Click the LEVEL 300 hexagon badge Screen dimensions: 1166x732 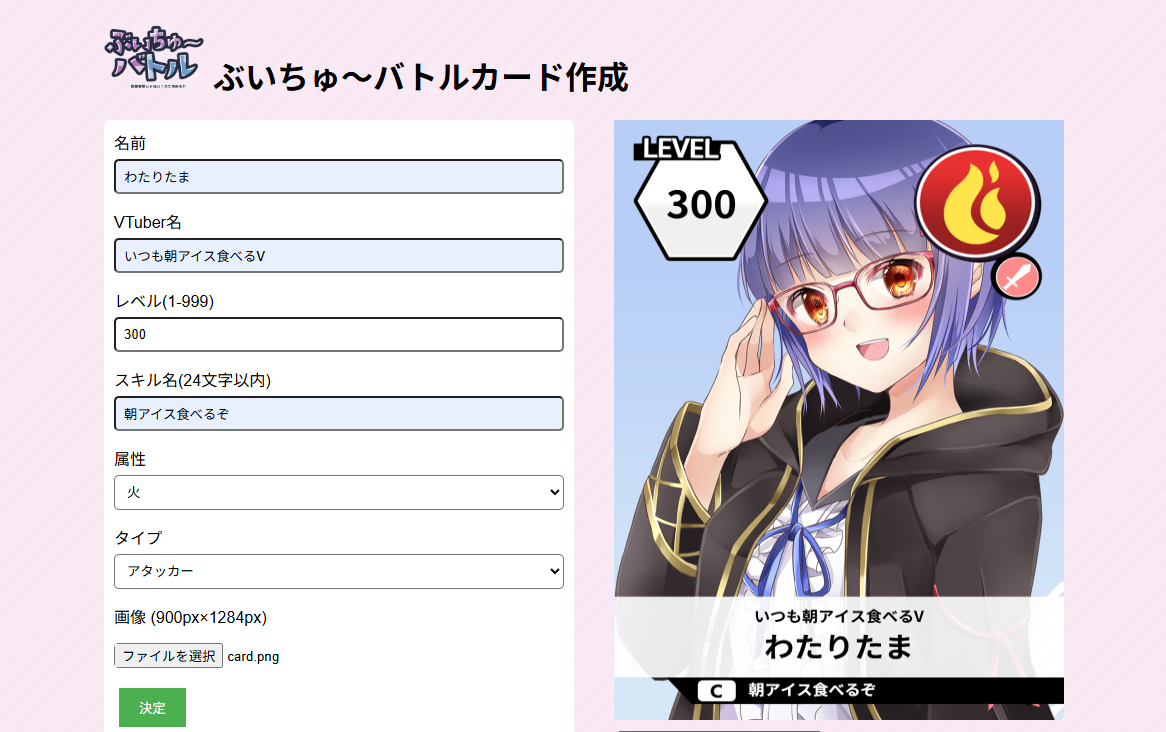tap(700, 198)
